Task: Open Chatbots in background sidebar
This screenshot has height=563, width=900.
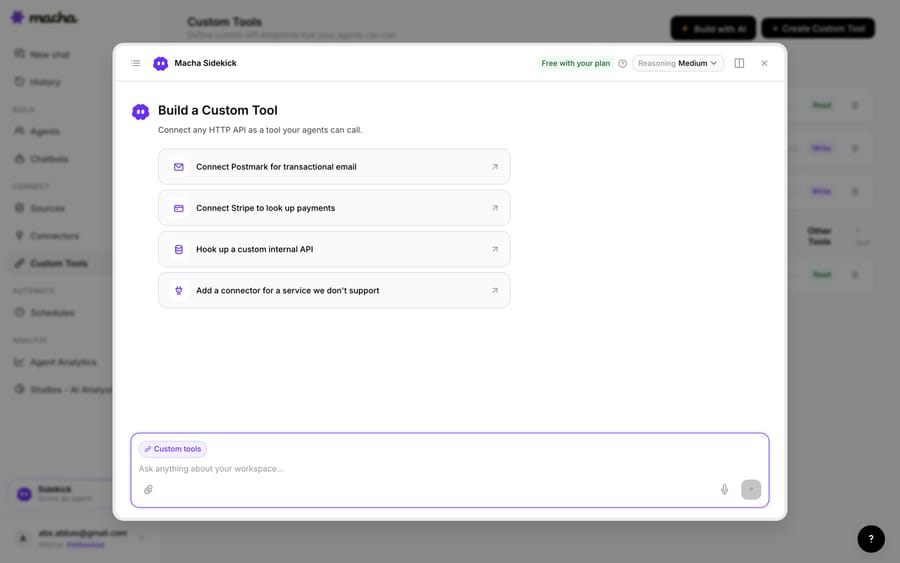Action: click(x=41, y=158)
